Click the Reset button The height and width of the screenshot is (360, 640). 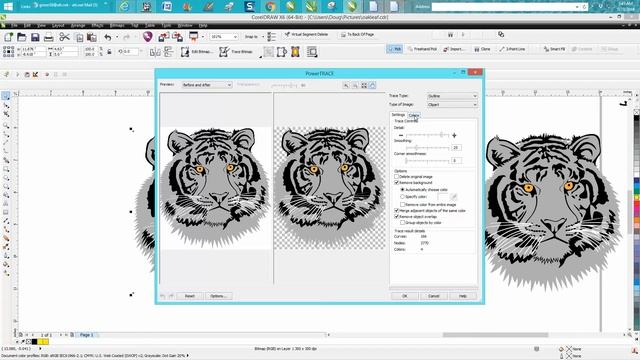[x=189, y=296]
